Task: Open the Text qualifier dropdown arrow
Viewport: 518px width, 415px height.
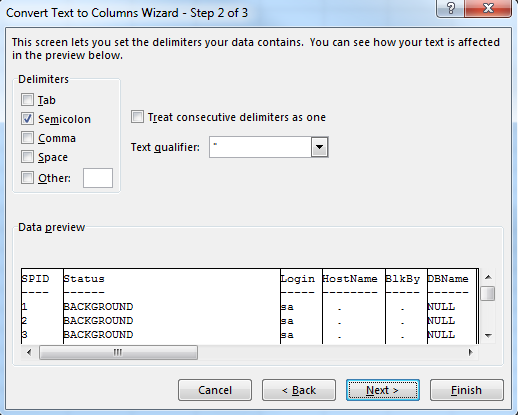Action: point(319,147)
